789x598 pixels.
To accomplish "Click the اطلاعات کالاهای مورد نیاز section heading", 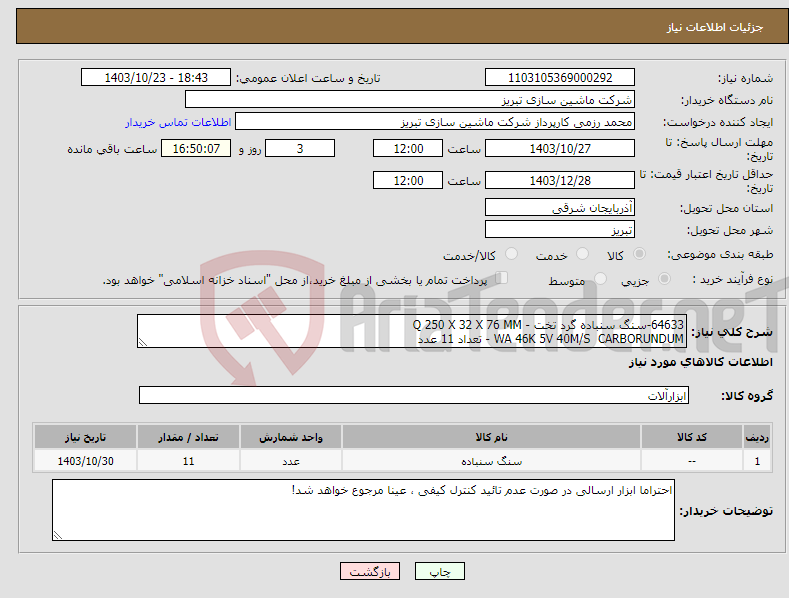I will point(700,362).
